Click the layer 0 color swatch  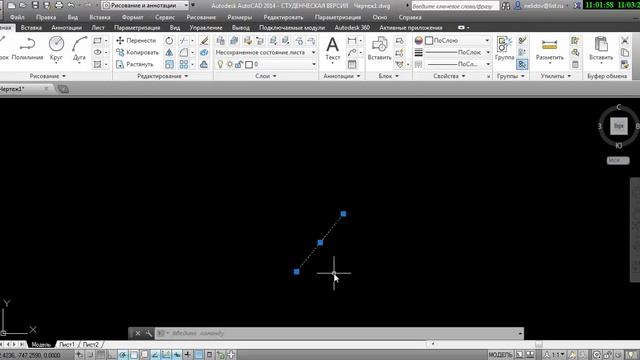[x=249, y=64]
